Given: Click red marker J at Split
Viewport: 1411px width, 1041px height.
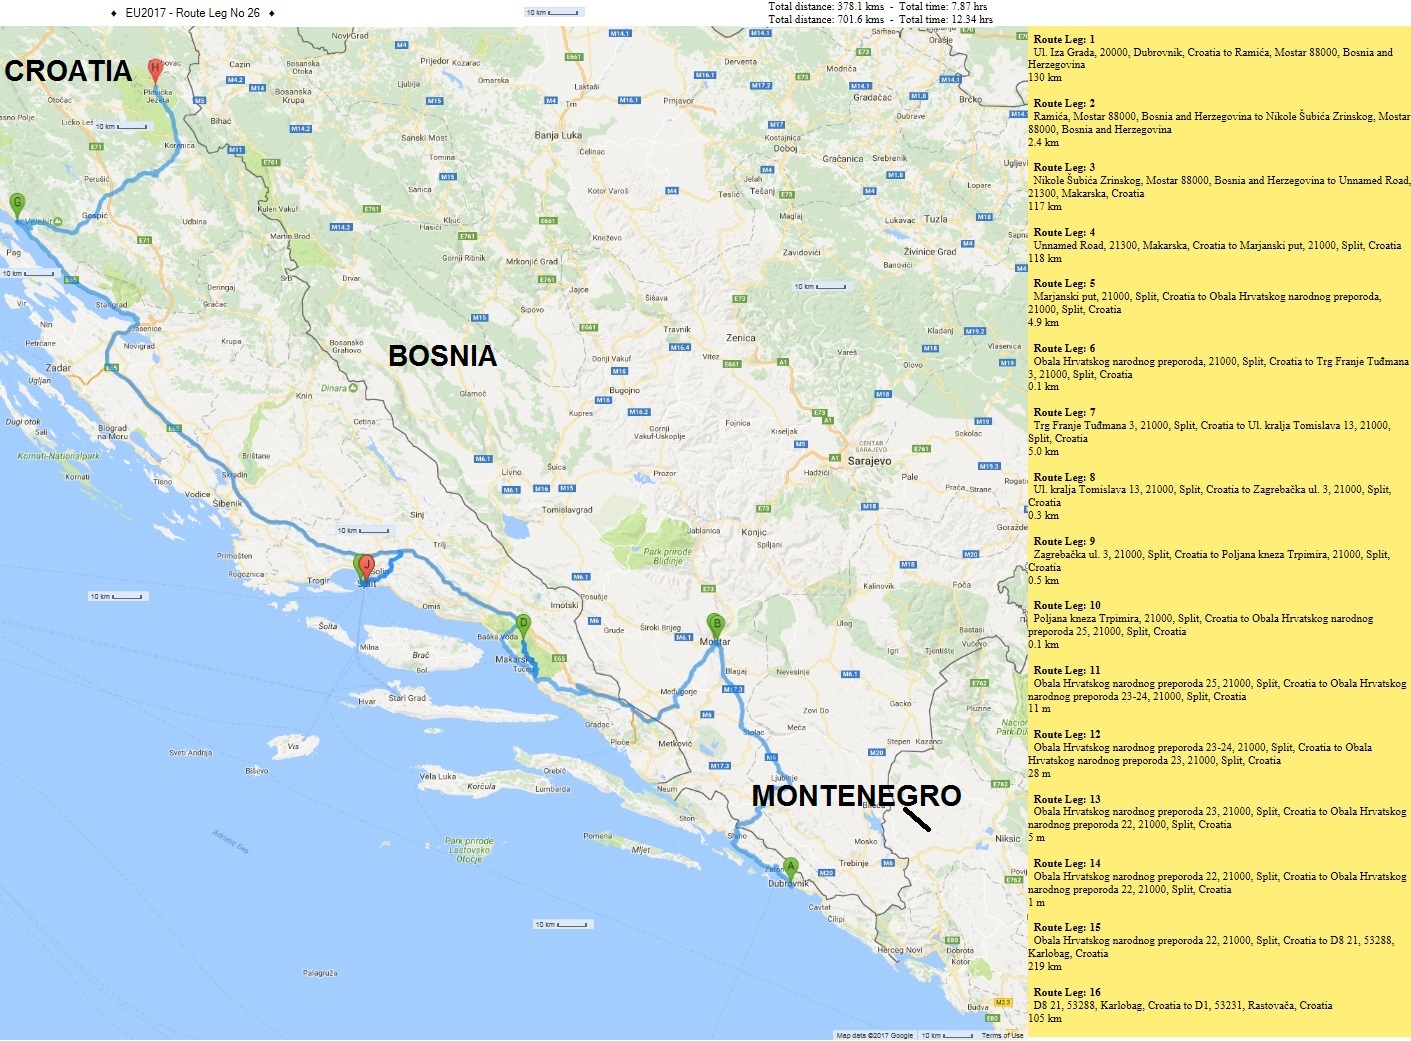Looking at the screenshot, I should click(x=367, y=568).
